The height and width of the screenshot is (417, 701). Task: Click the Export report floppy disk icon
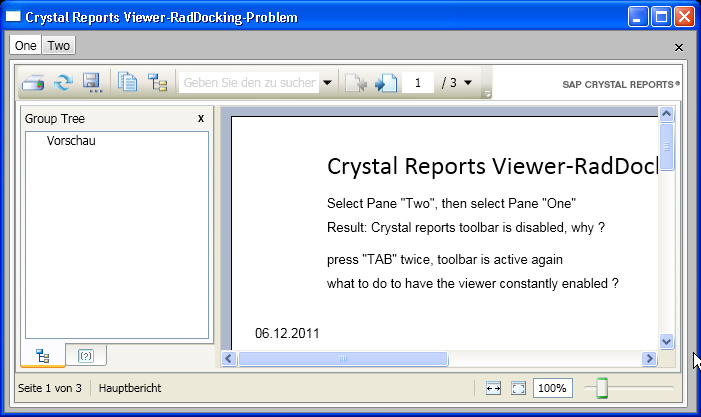(x=92, y=83)
